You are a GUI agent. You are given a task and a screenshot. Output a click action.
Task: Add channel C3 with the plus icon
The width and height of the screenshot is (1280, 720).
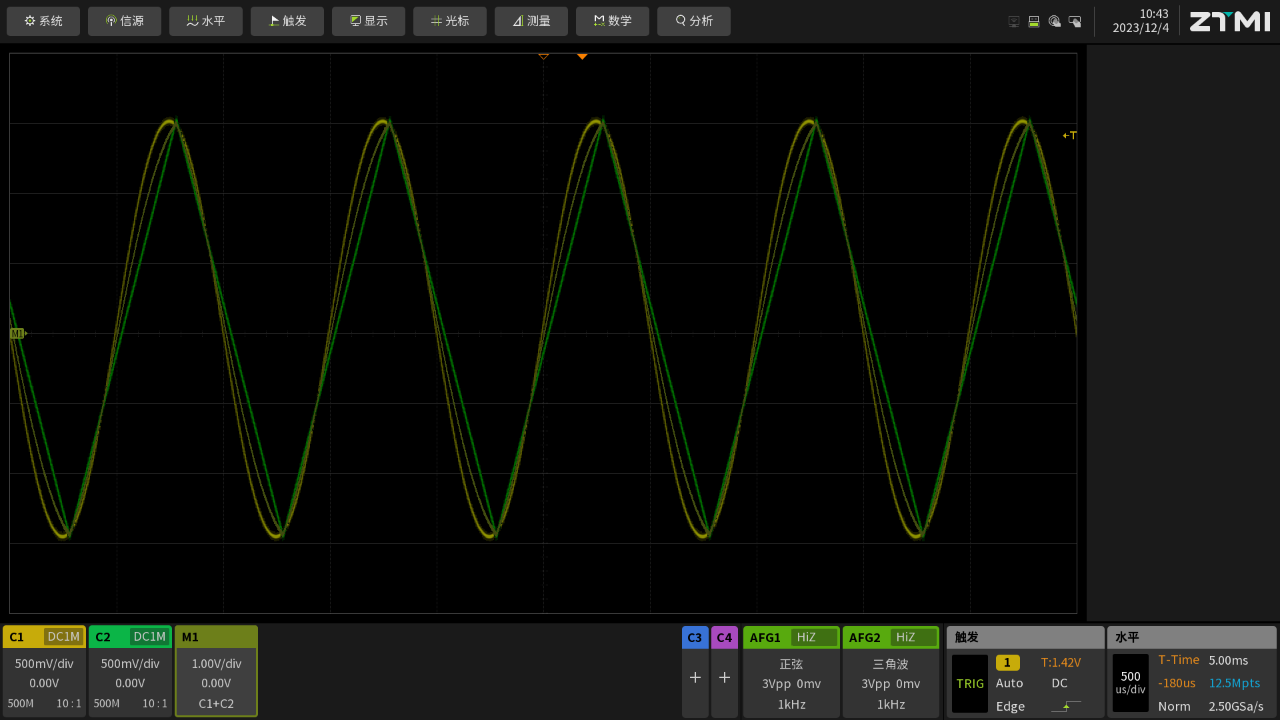pos(695,677)
